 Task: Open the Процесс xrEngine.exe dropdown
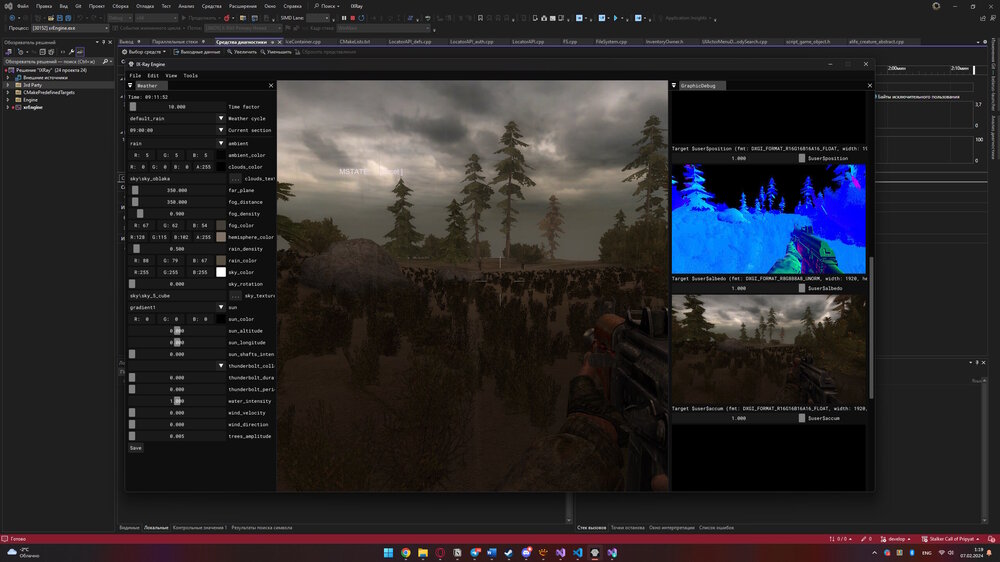(x=70, y=28)
